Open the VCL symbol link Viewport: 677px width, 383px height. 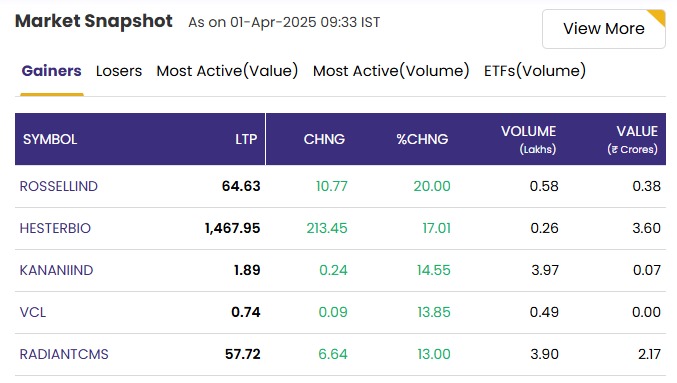point(33,312)
